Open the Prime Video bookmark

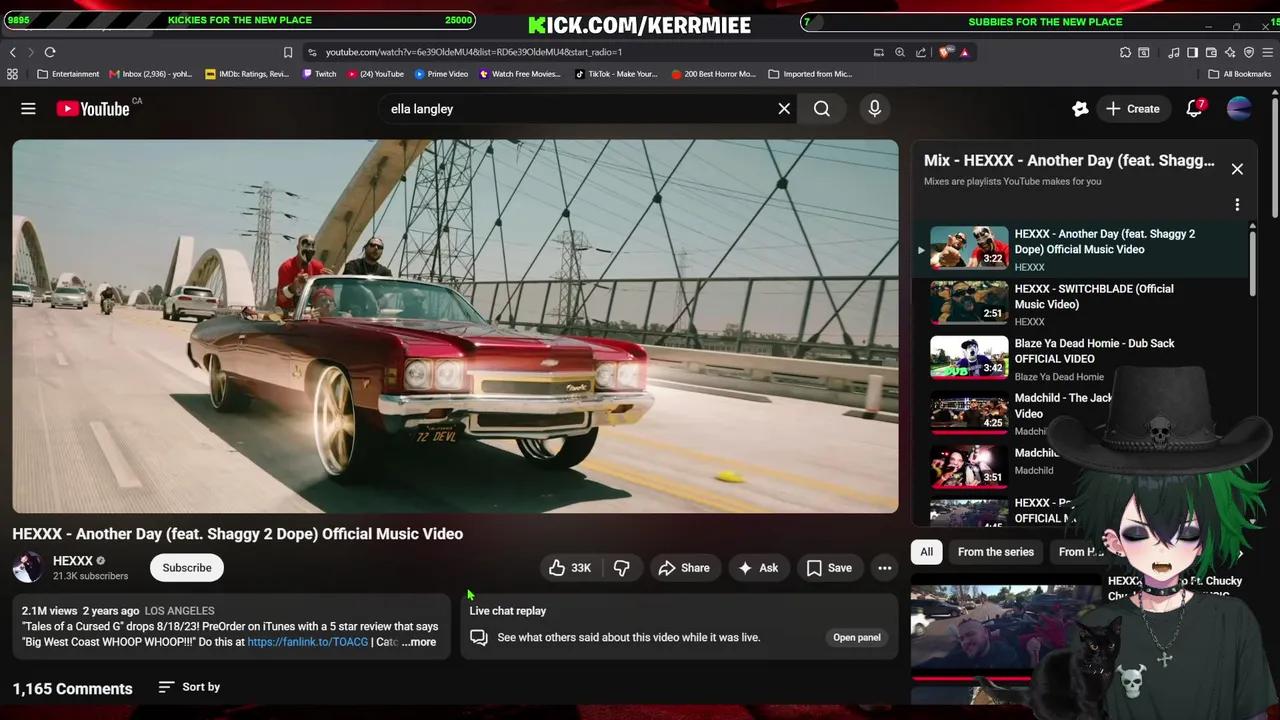pyautogui.click(x=441, y=74)
